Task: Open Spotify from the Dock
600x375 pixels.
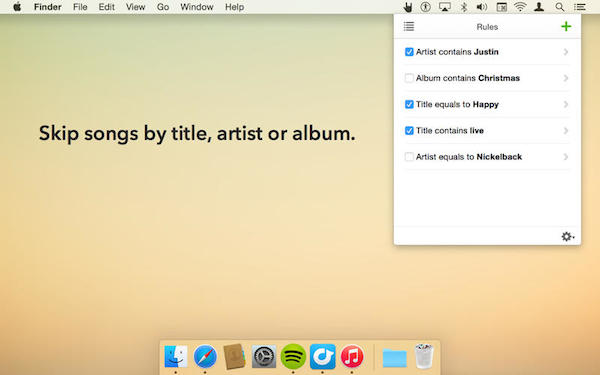Action: 293,357
